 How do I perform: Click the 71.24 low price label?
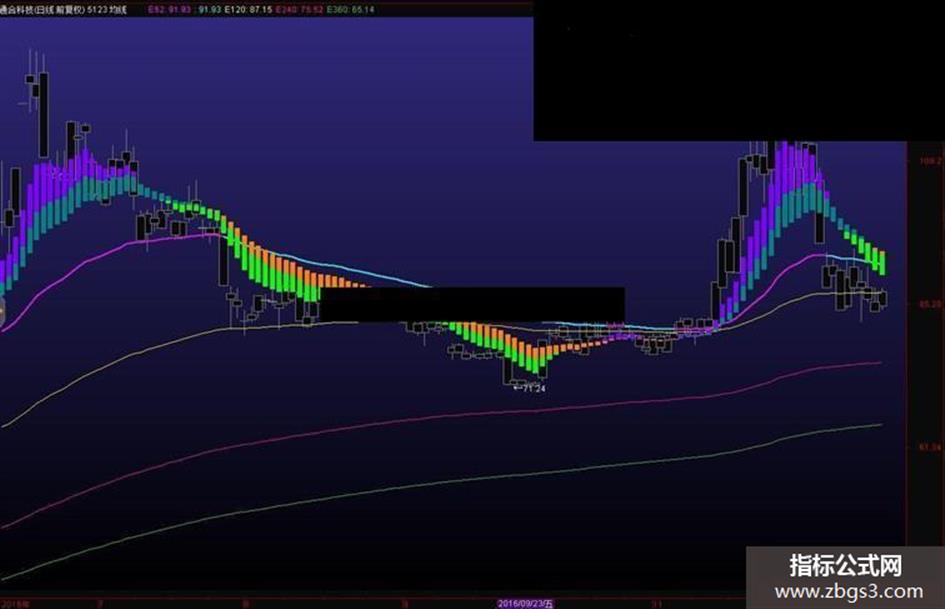pyautogui.click(x=529, y=388)
